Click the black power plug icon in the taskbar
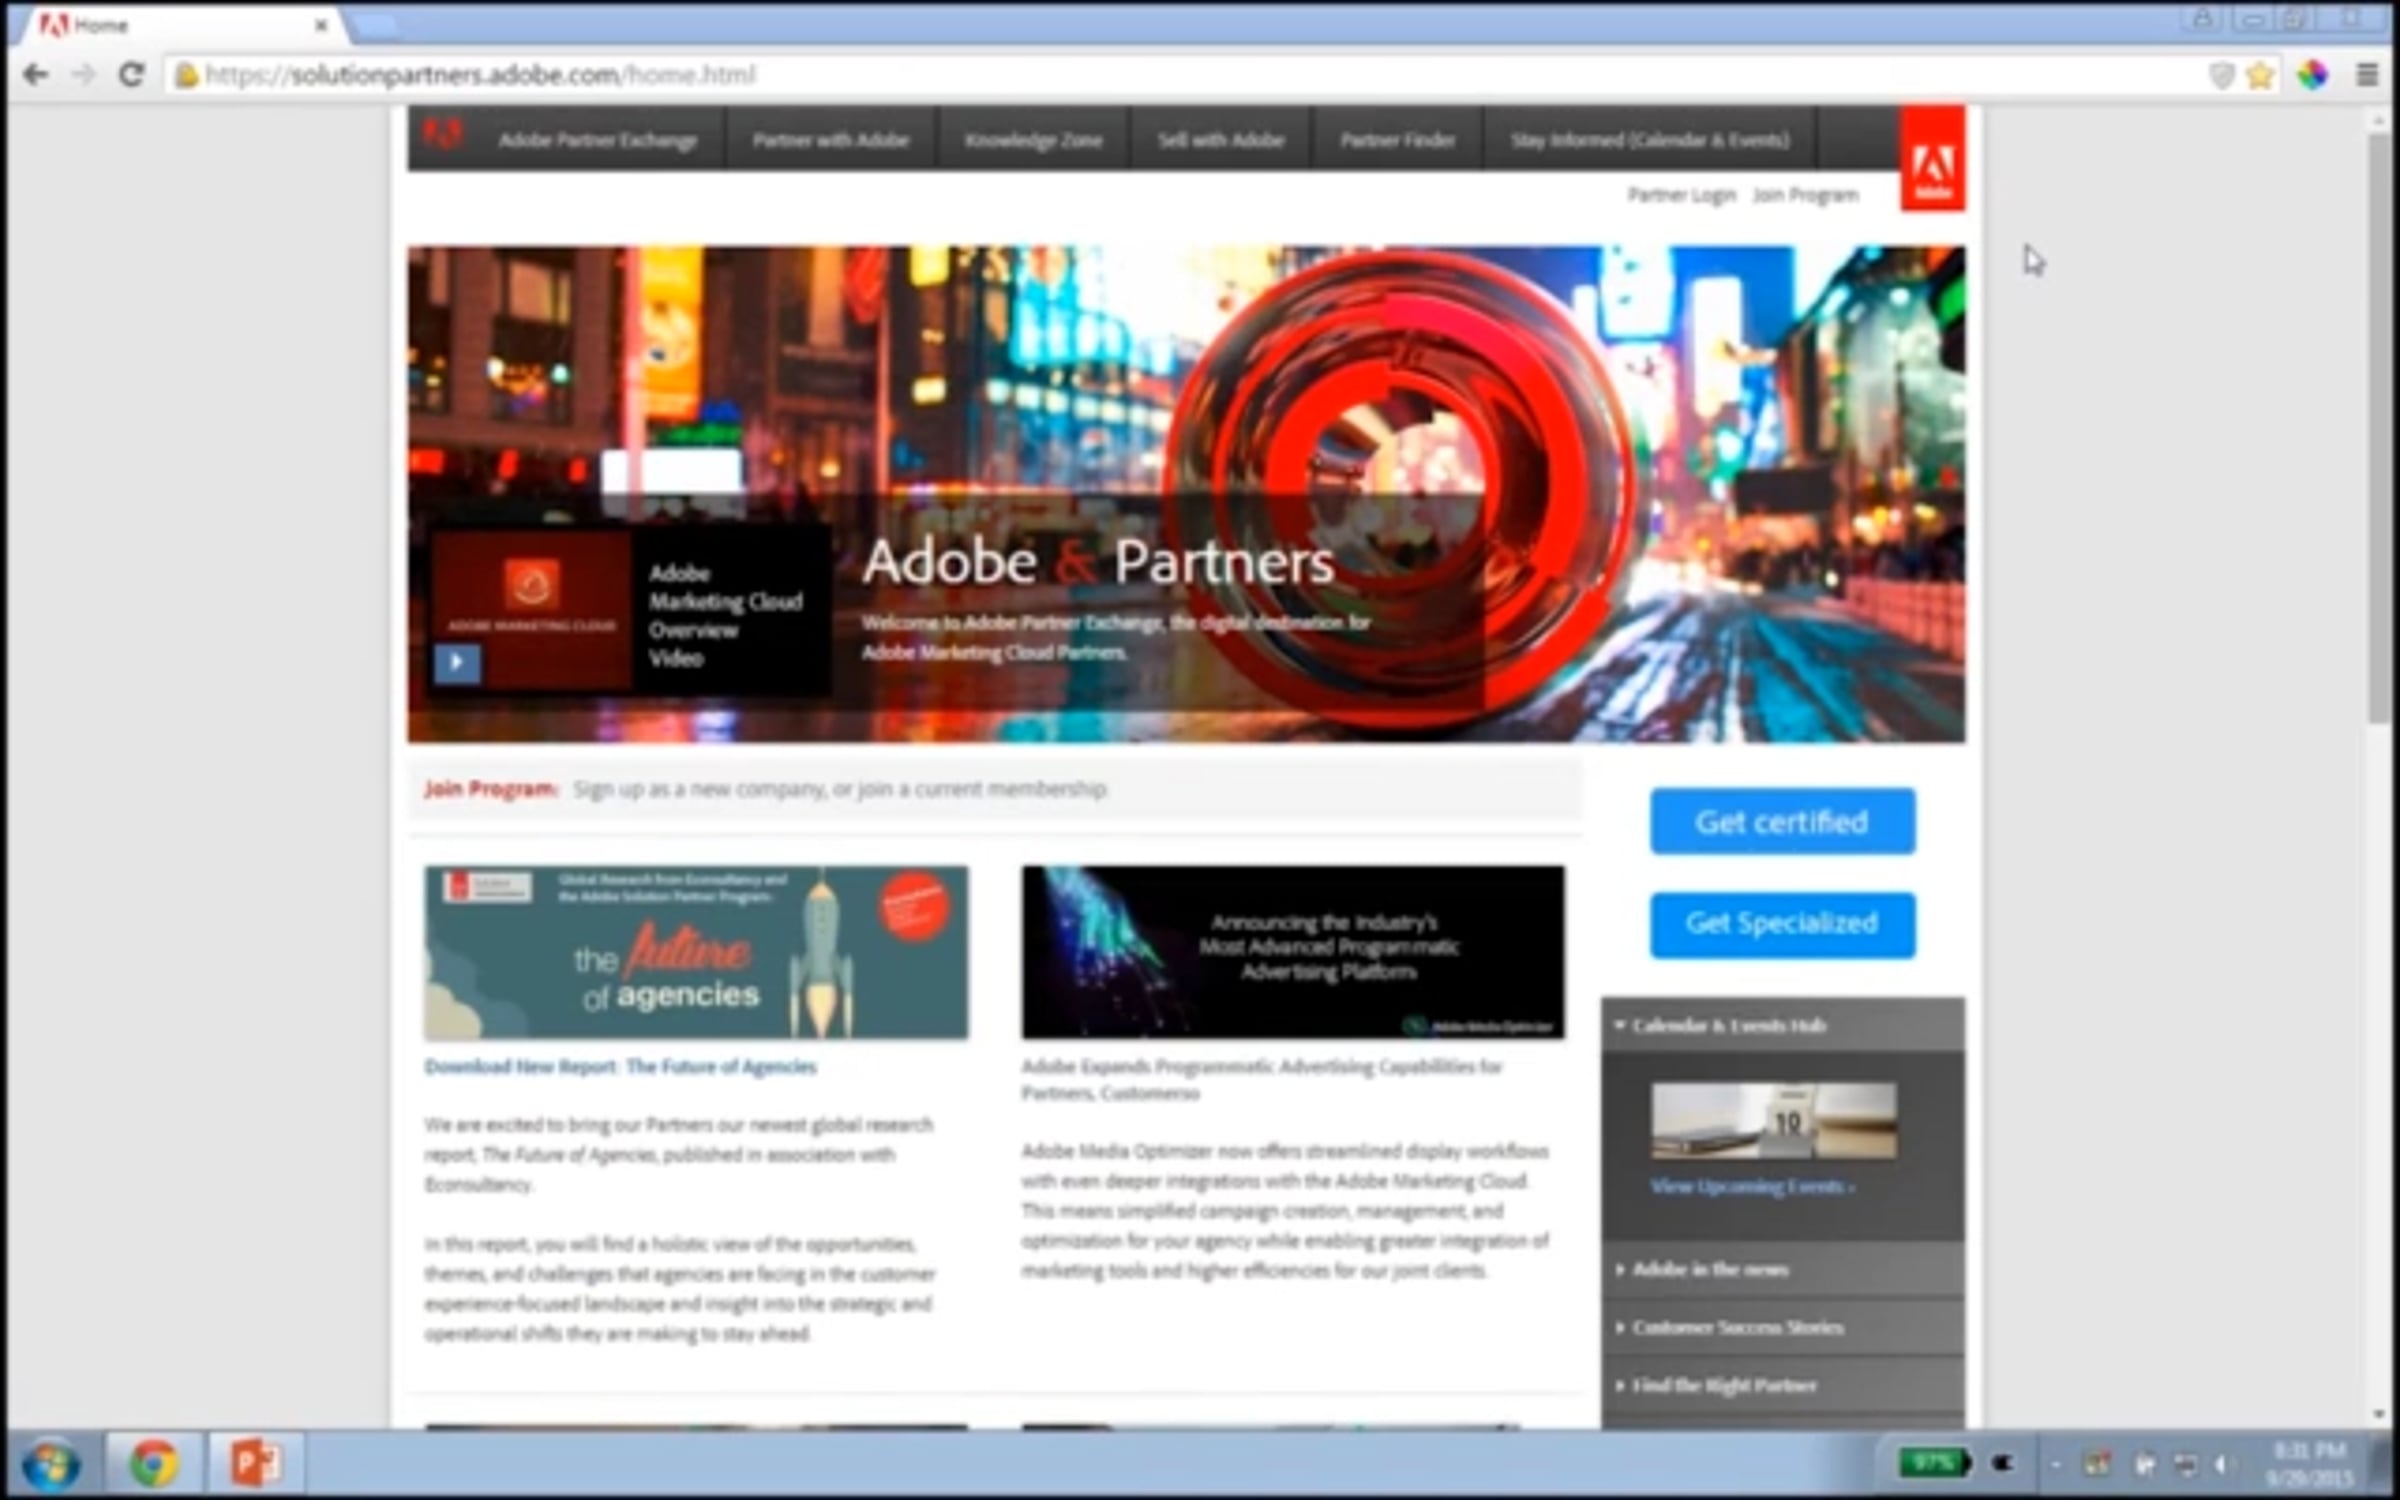2400x1500 pixels. pos(2002,1464)
